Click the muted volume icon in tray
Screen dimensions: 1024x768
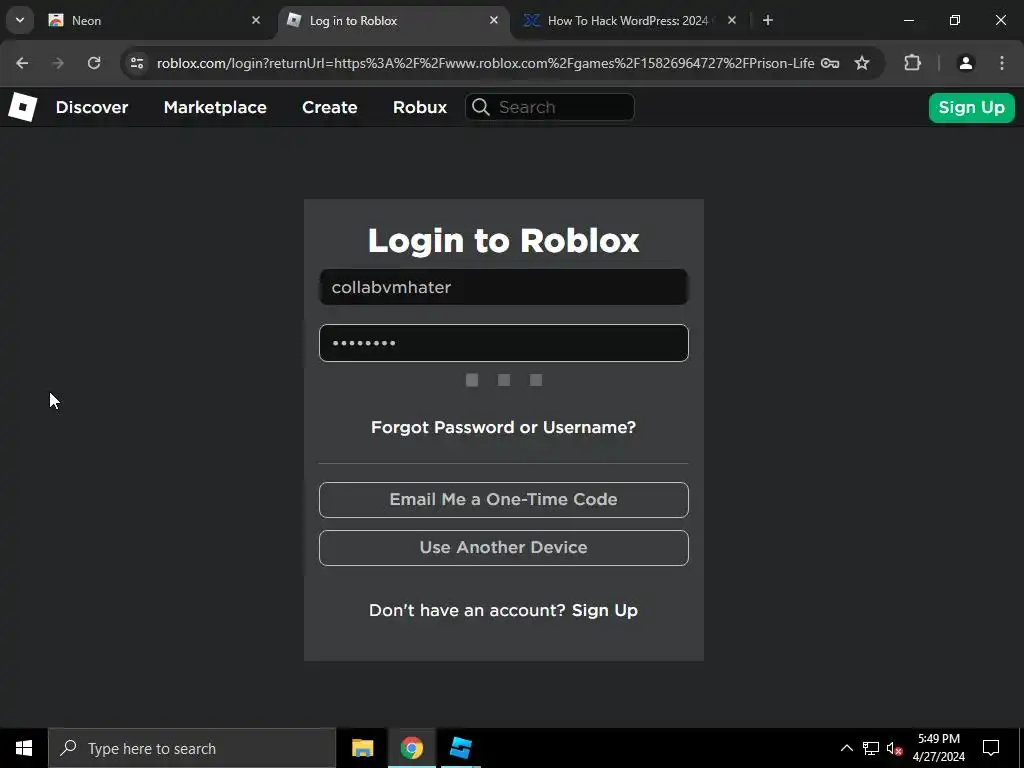pyautogui.click(x=894, y=748)
